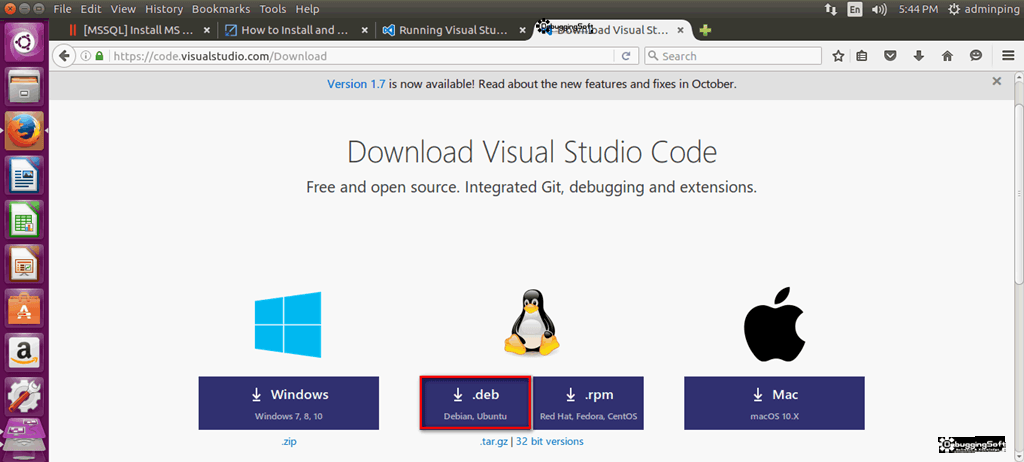Click the .tar.gz download link
The height and width of the screenshot is (462, 1024).
[x=493, y=442]
